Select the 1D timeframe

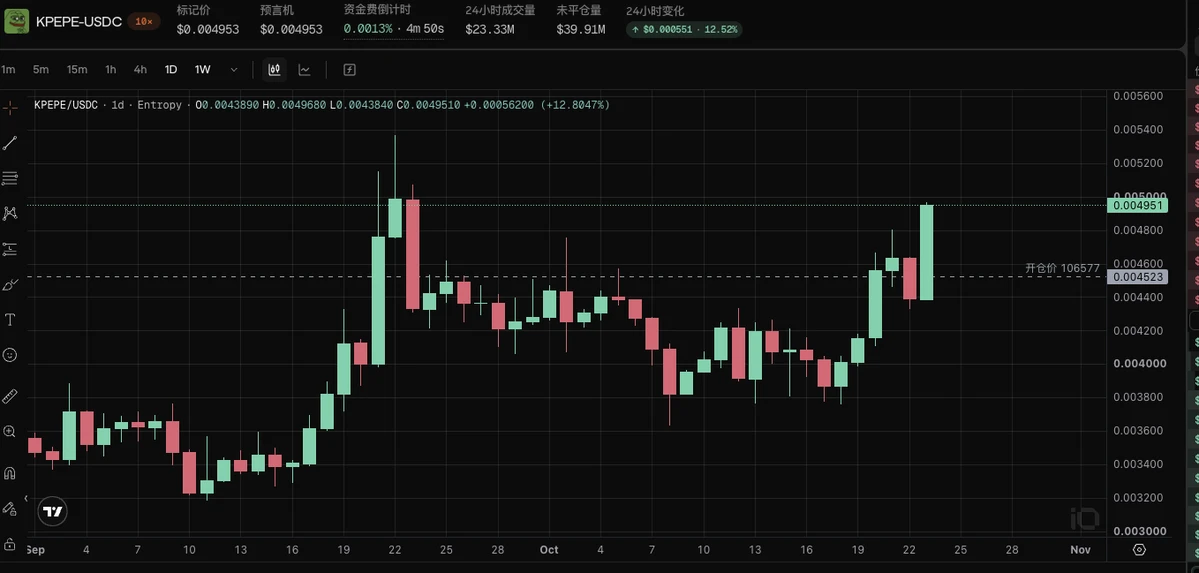(x=171, y=70)
